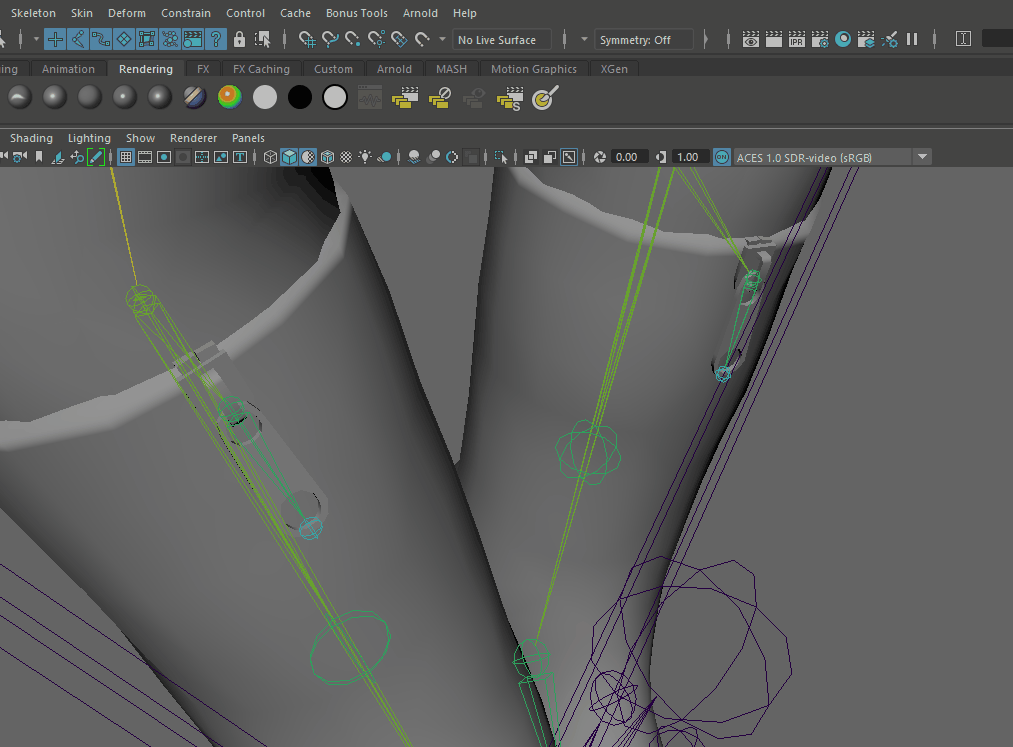Click the gamma value field showing 1.00
Screen dimensions: 1013x747
687,157
